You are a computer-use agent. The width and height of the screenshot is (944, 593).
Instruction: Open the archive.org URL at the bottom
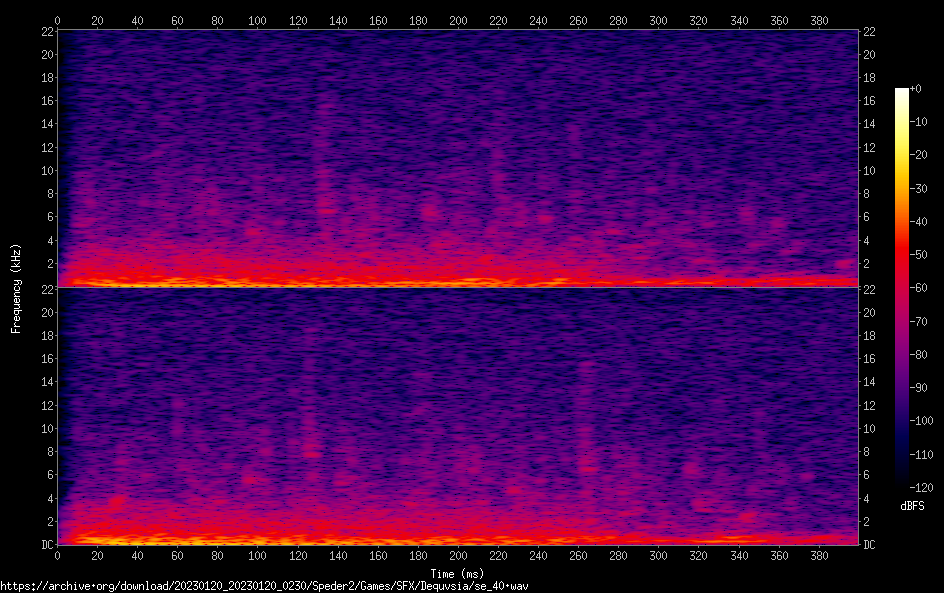[264, 585]
